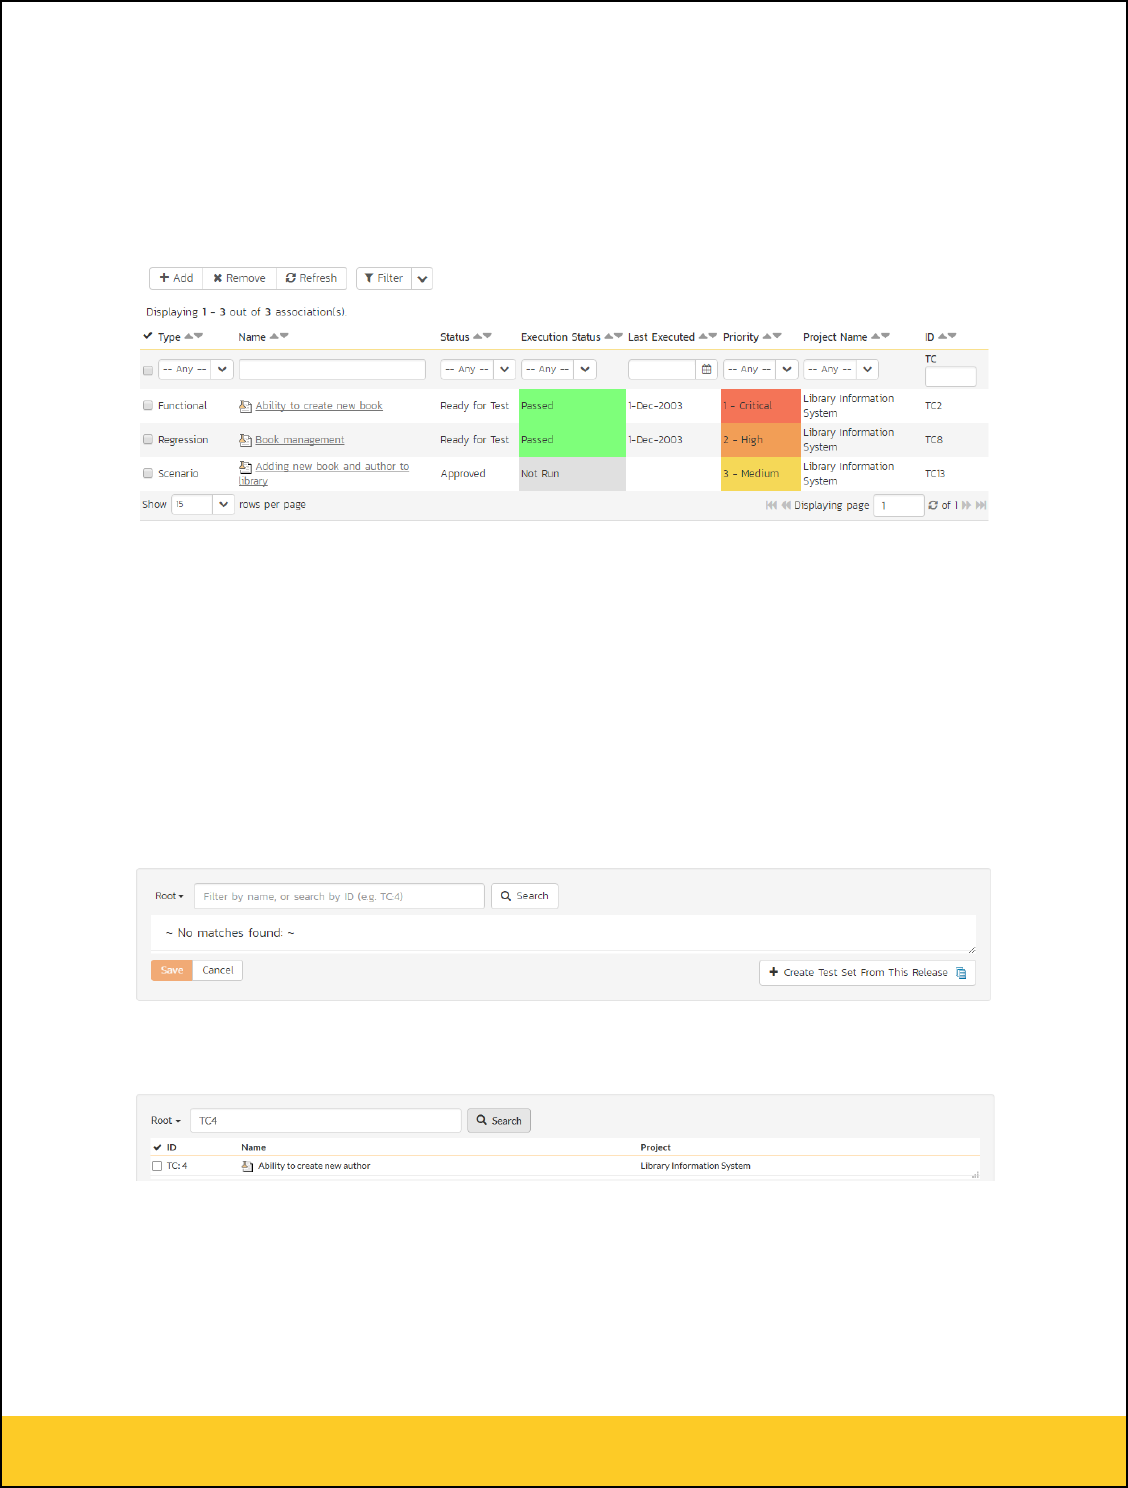Click the Displaying page number field
This screenshot has width=1128, height=1488.
[898, 505]
